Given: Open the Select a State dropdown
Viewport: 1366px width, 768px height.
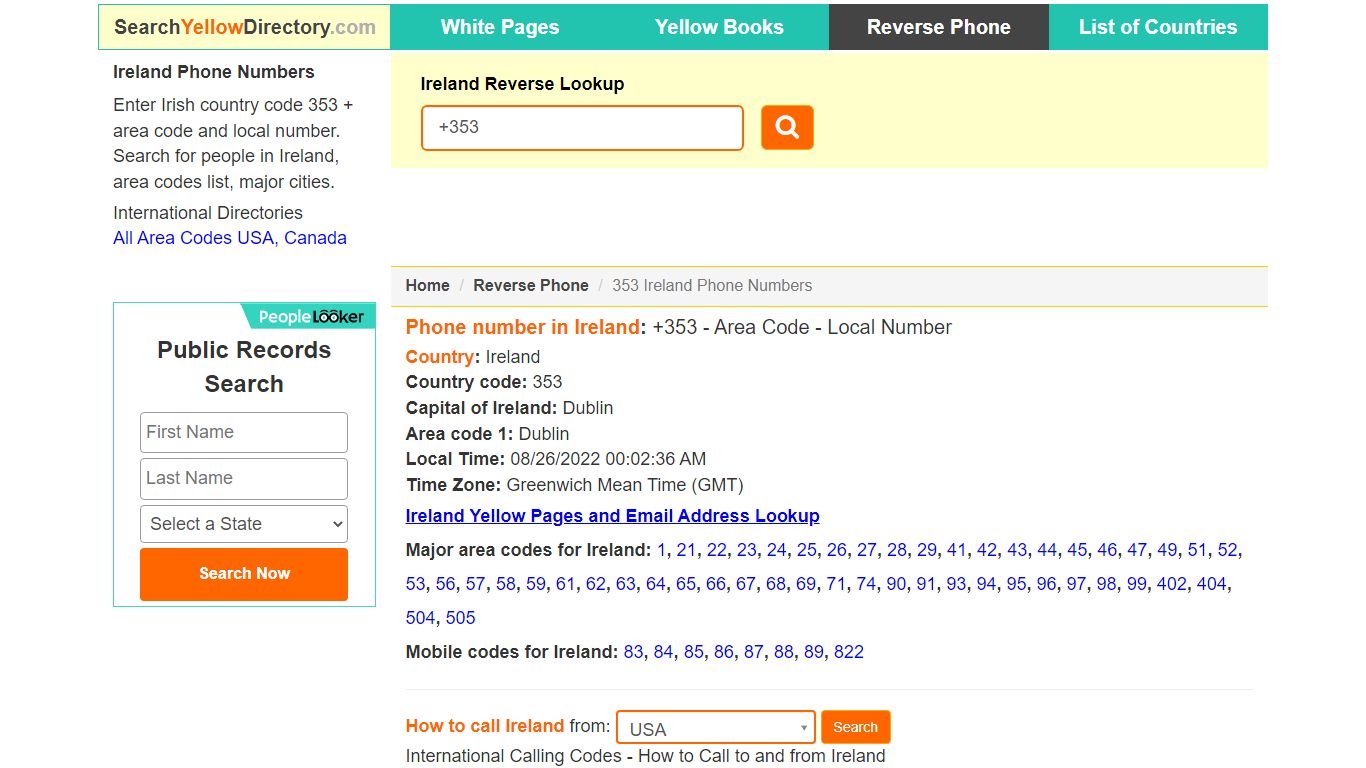Looking at the screenshot, I should pyautogui.click(x=244, y=524).
